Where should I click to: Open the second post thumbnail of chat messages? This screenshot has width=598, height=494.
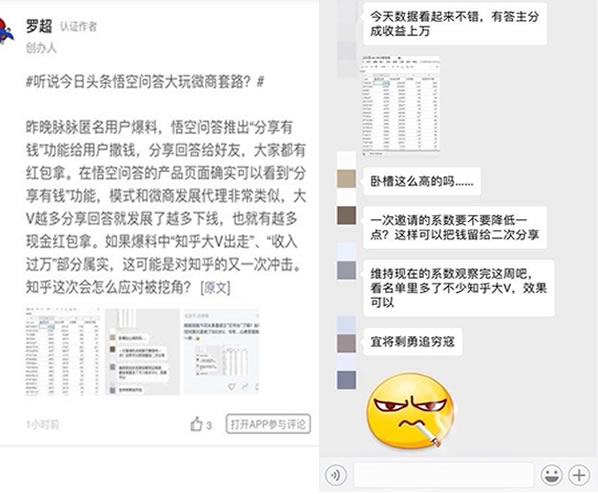tap(142, 351)
